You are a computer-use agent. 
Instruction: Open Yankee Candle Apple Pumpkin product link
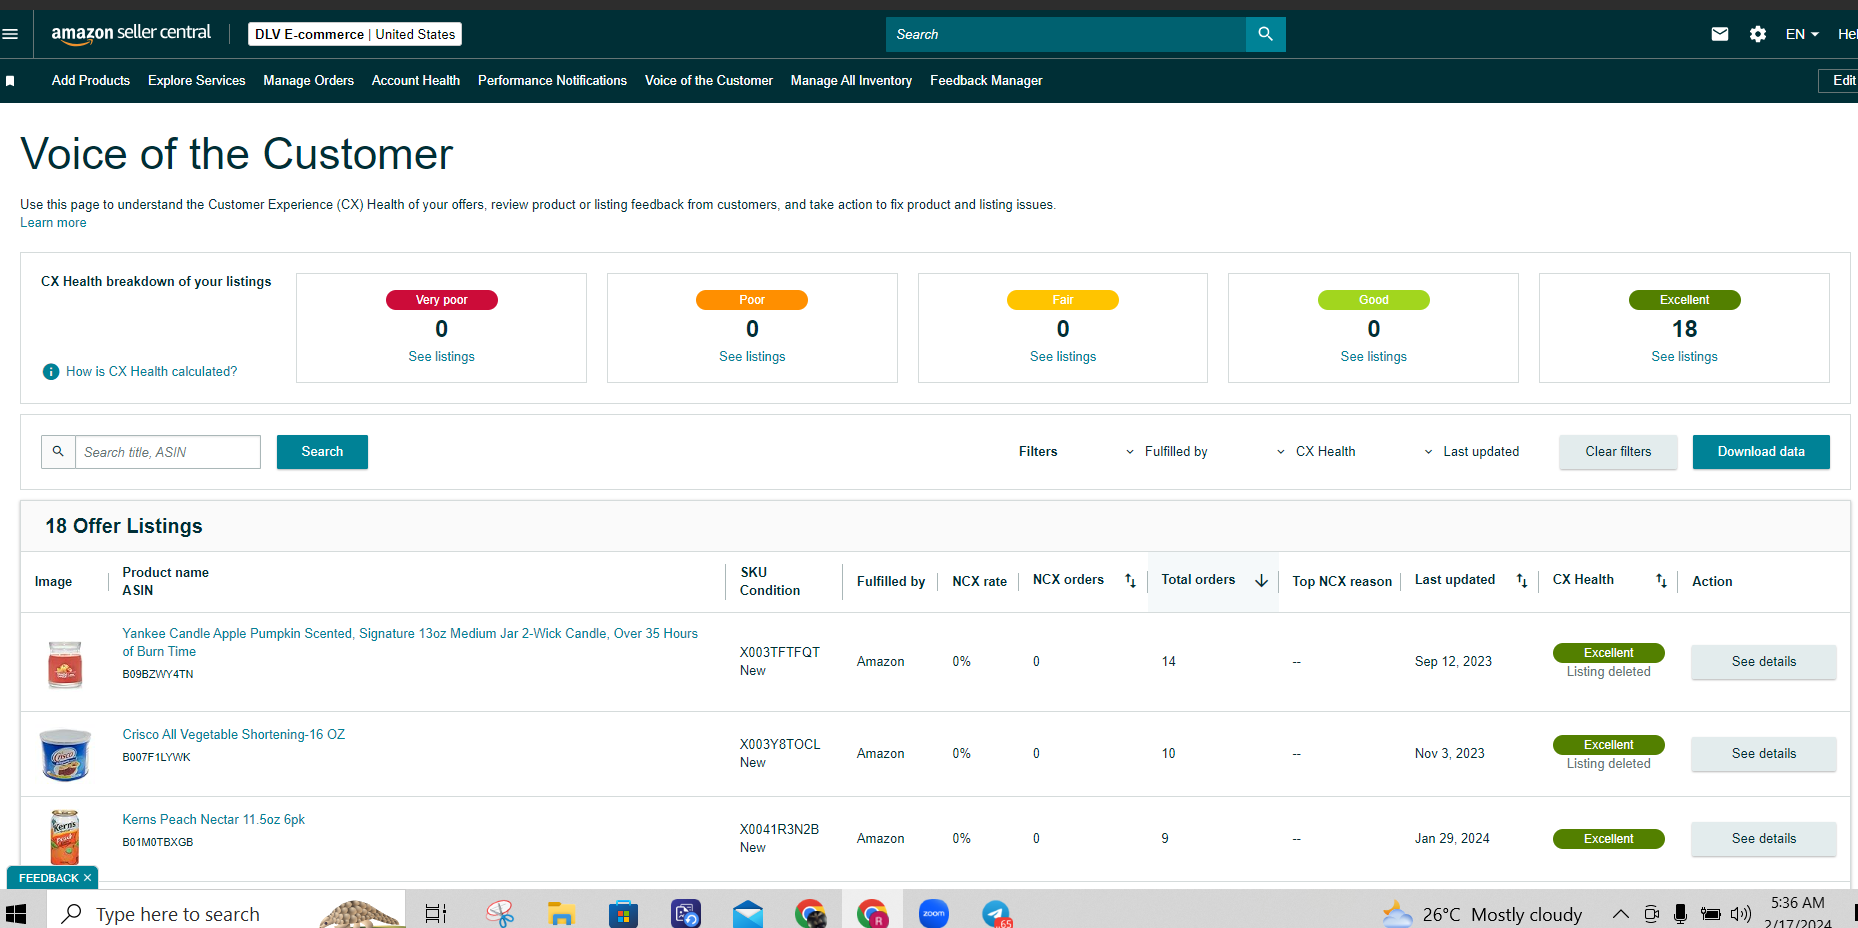tap(410, 643)
